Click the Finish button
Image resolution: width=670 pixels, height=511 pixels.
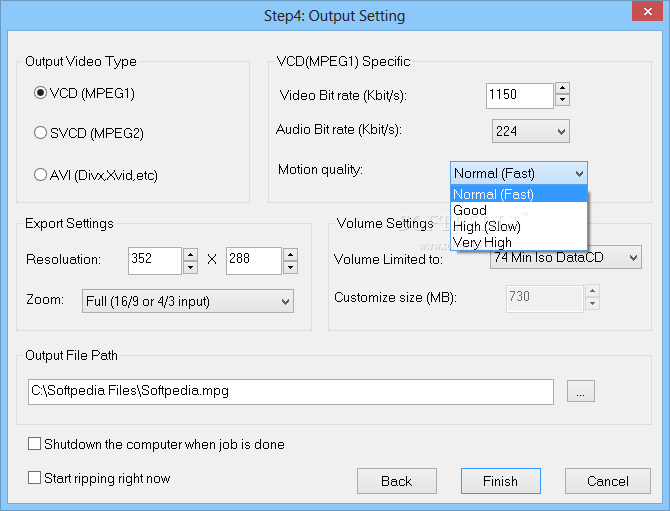(x=500, y=481)
